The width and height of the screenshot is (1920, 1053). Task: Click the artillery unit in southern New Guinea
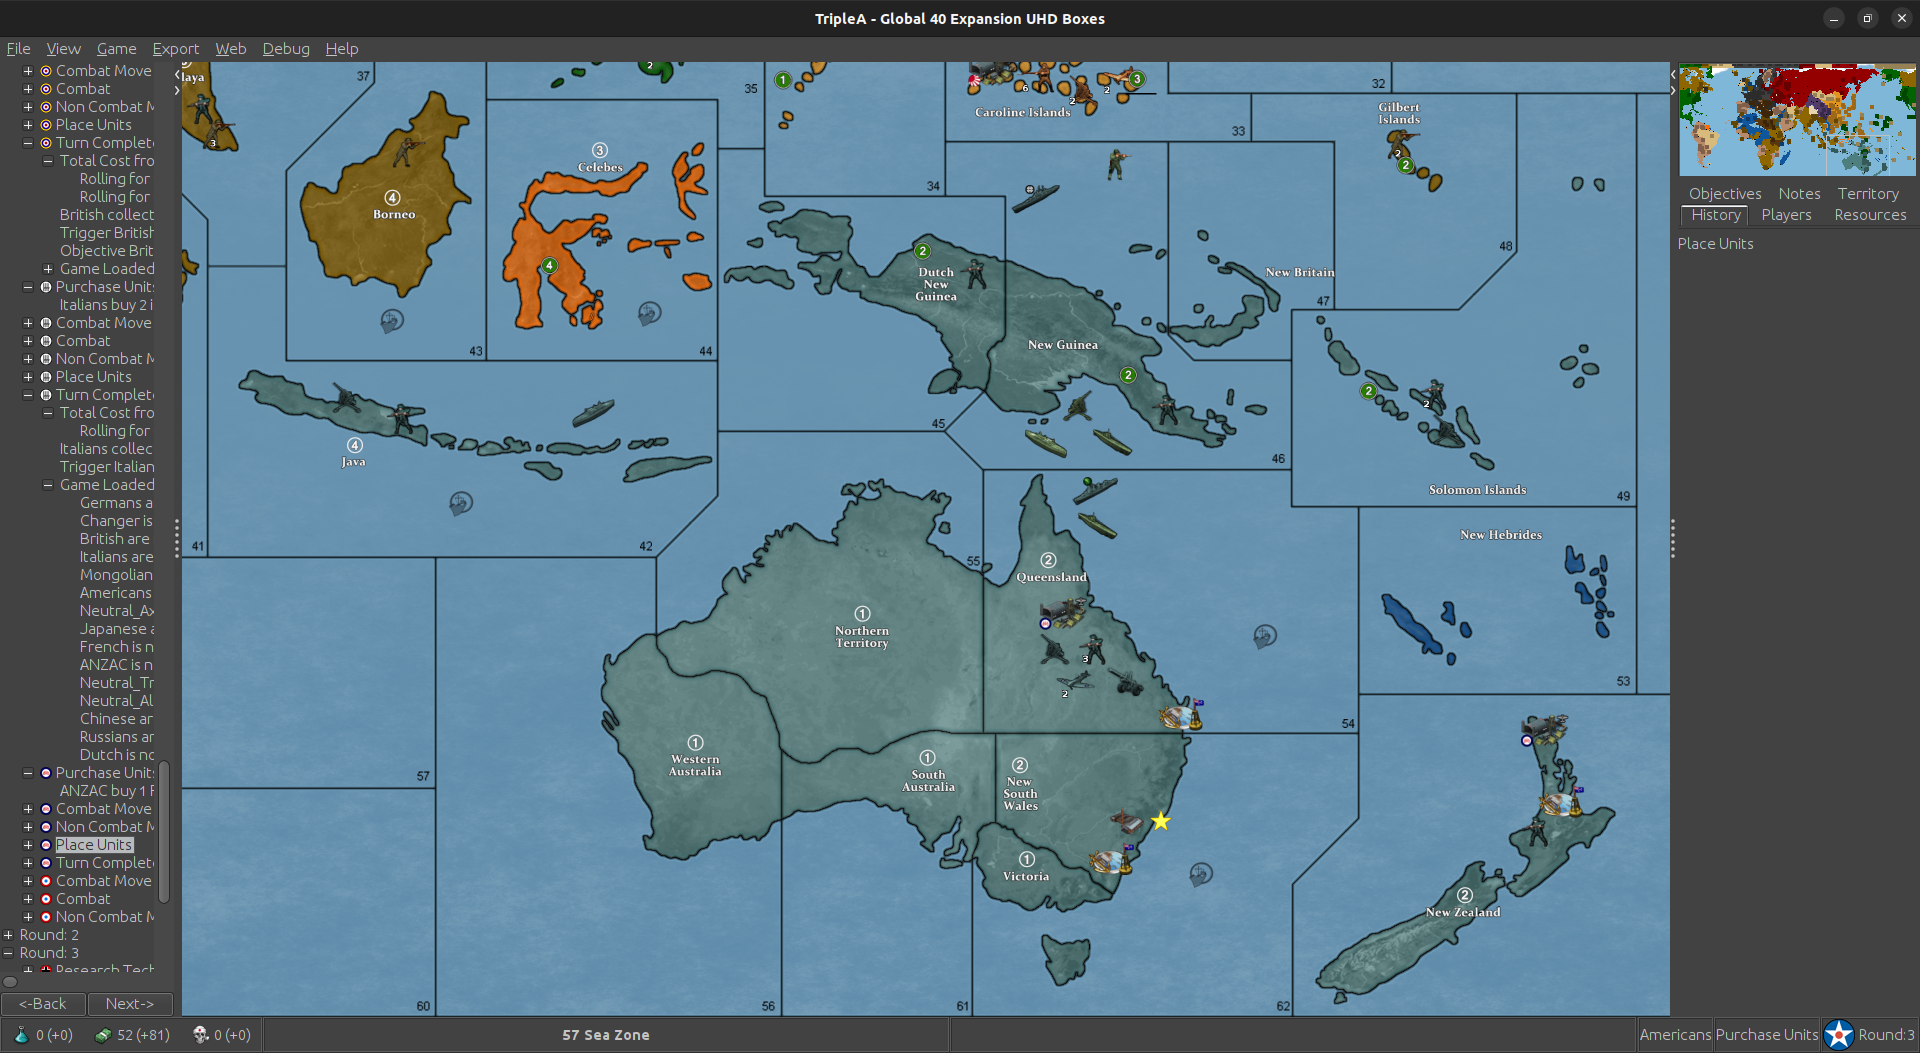tap(1078, 407)
